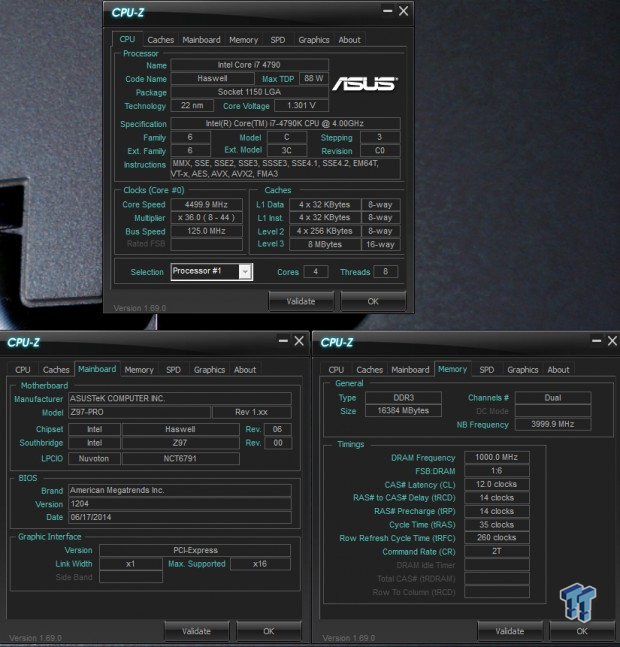Open Processor #1 selection dropdown
Screen dimensions: 620x647
[x=245, y=272]
